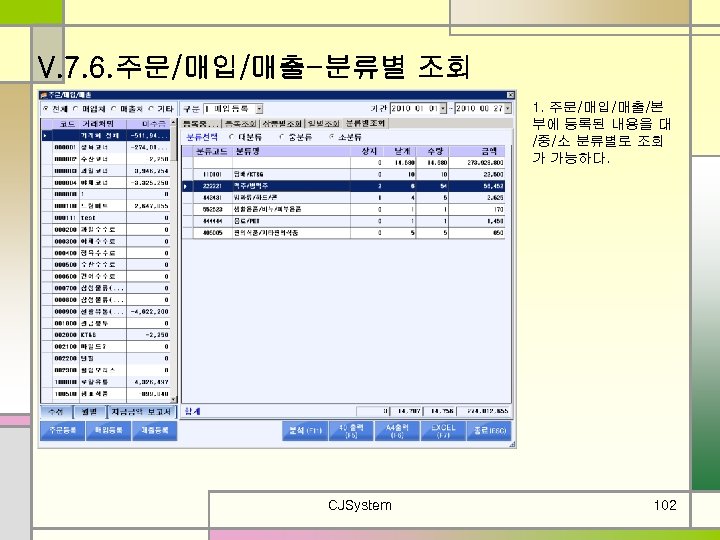Screen dimensions: 720x540
Task: Select supplier row 000001
Action: [x=106, y=147]
